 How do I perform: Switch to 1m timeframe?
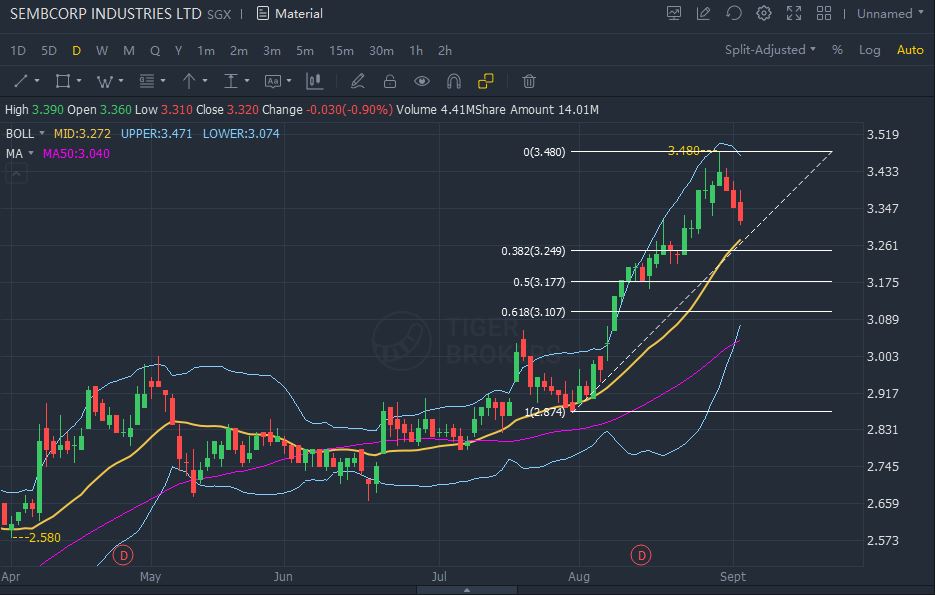pyautogui.click(x=206, y=51)
